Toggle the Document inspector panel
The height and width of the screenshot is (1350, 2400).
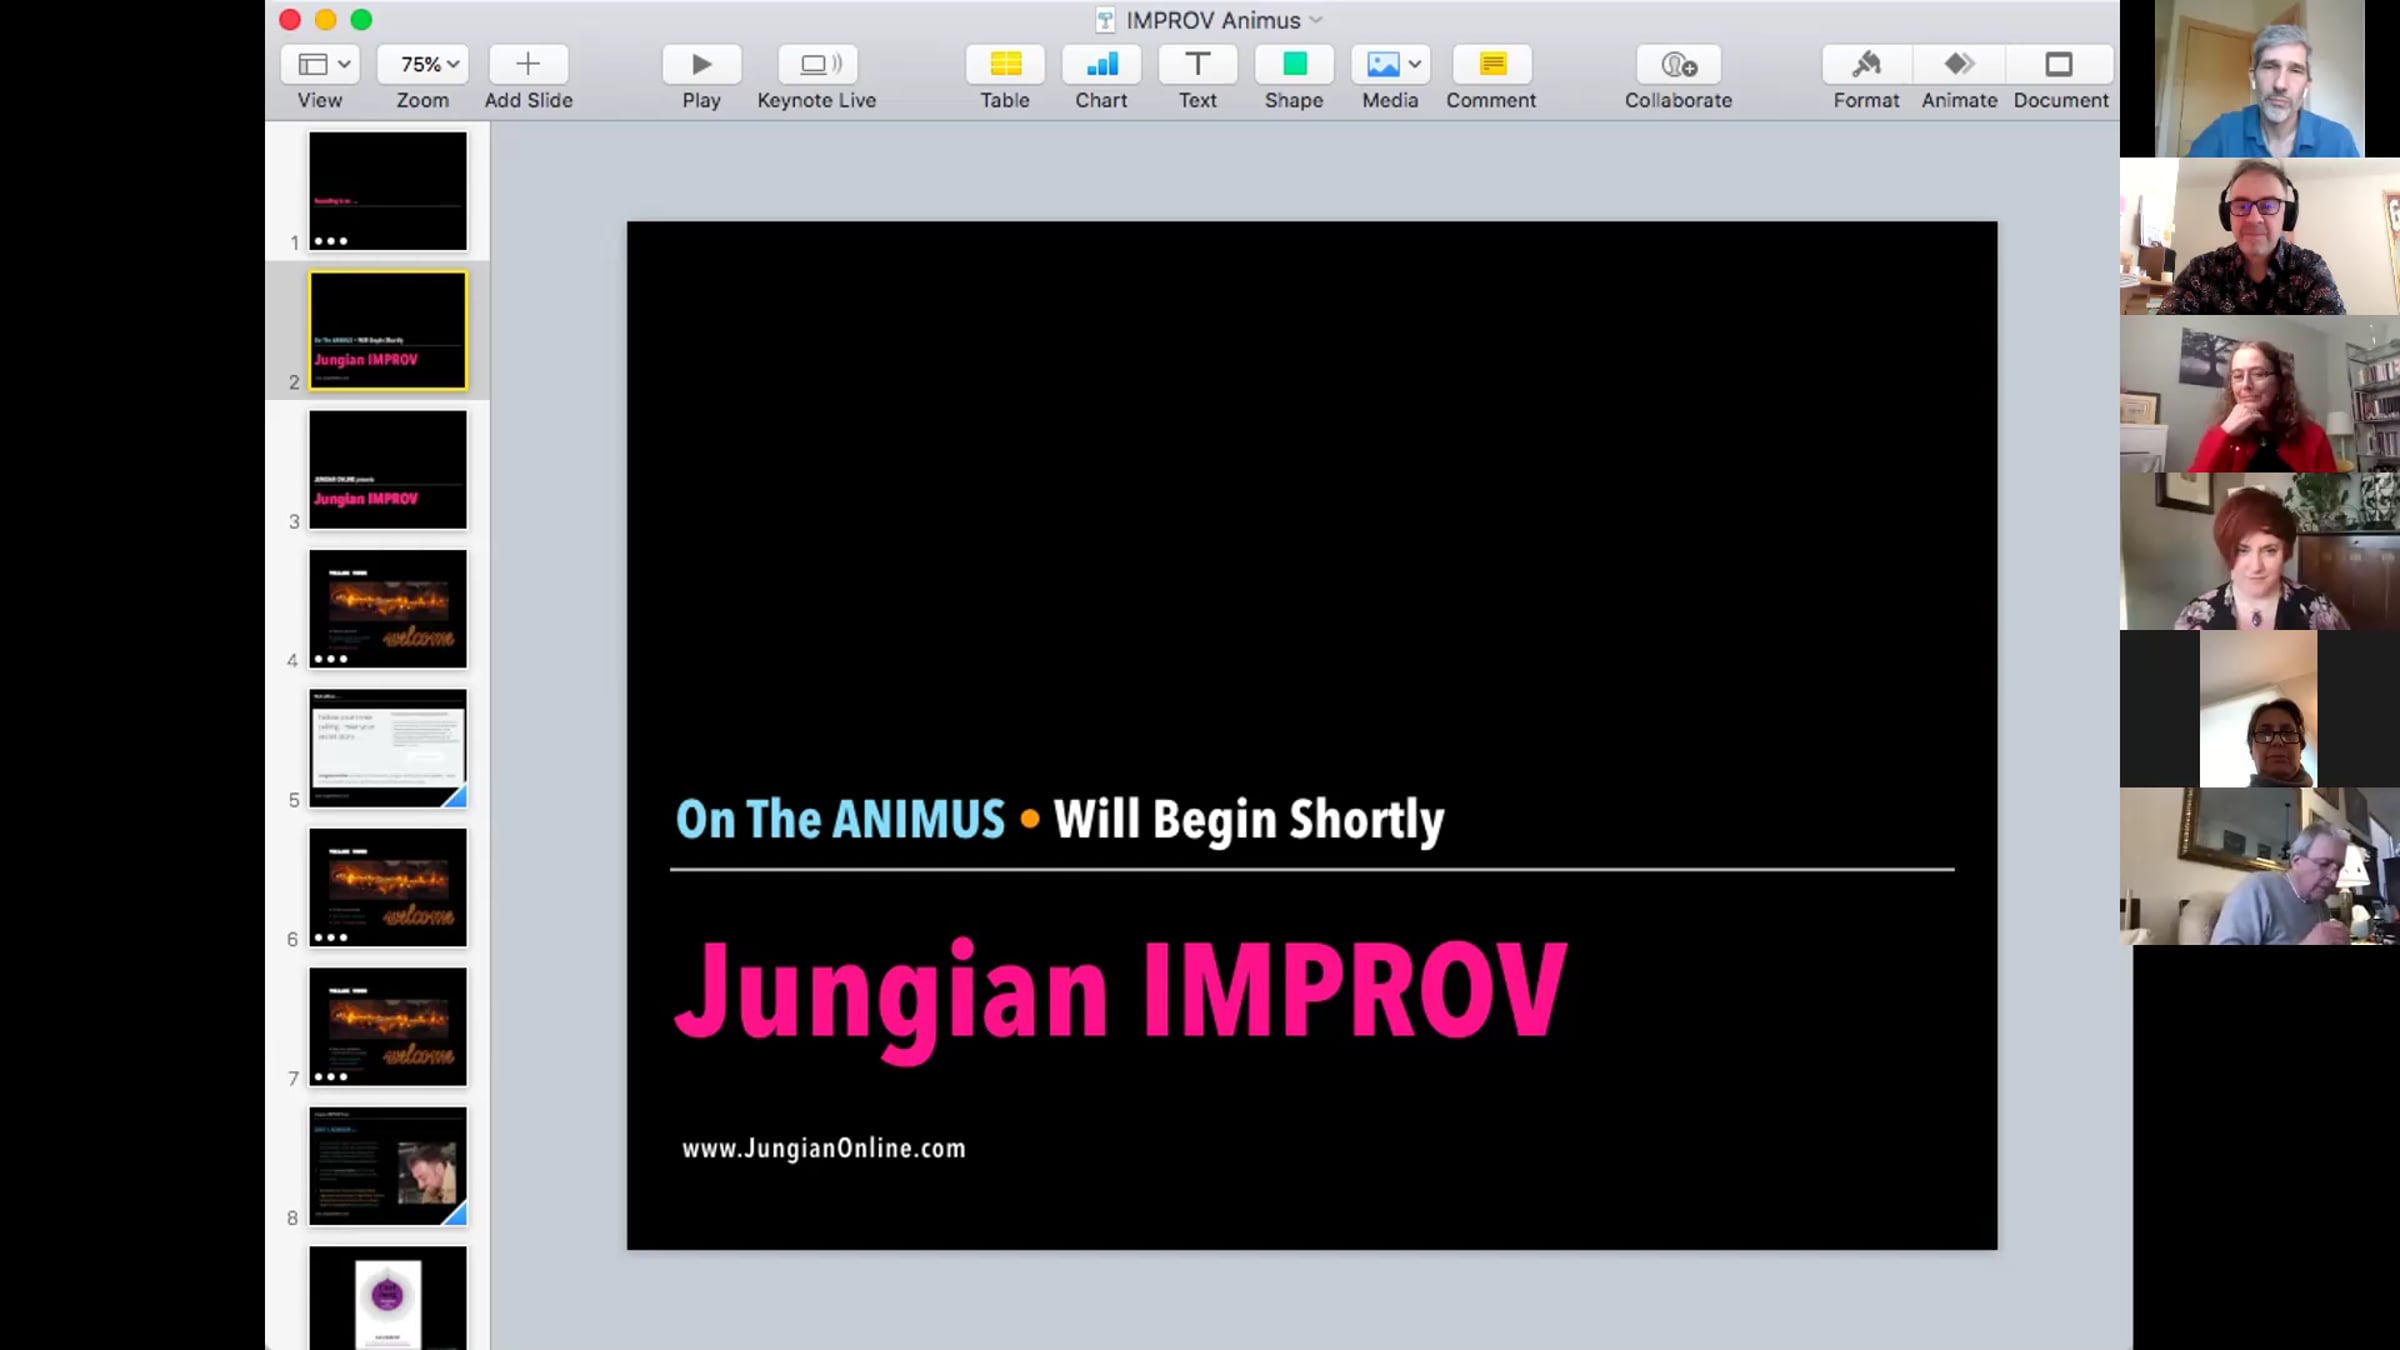[2059, 65]
